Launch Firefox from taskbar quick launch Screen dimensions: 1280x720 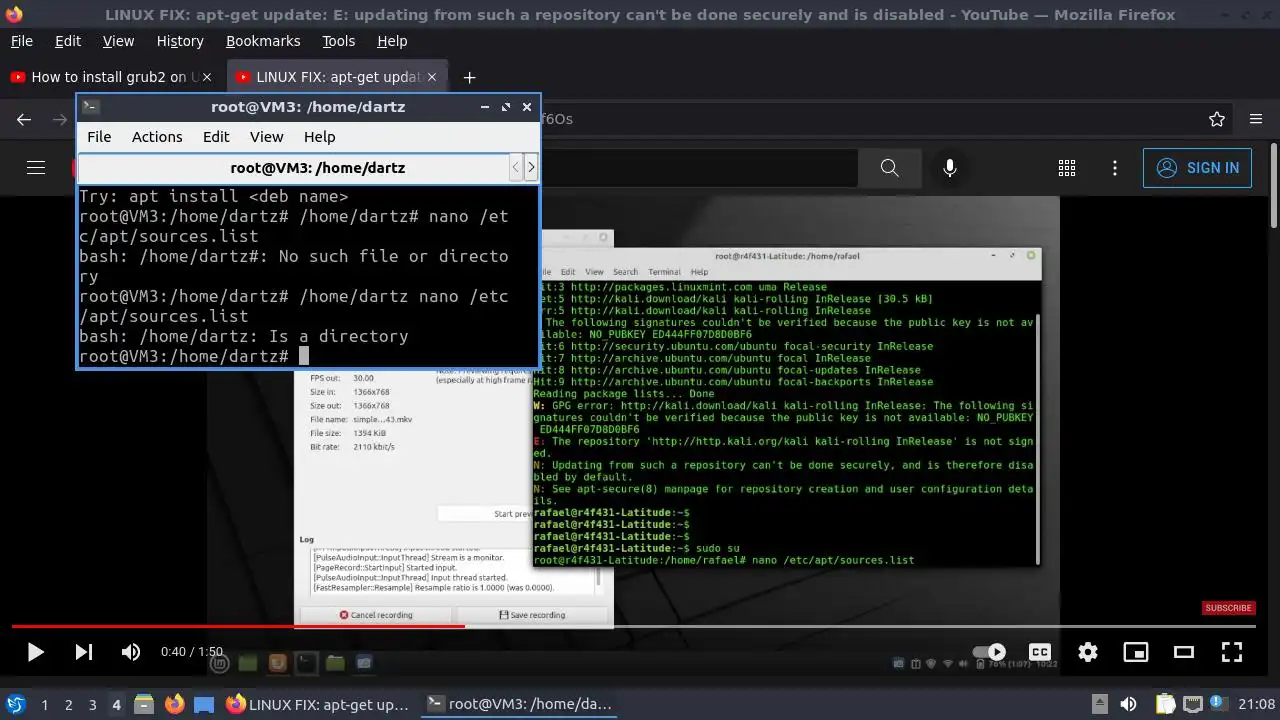point(174,705)
